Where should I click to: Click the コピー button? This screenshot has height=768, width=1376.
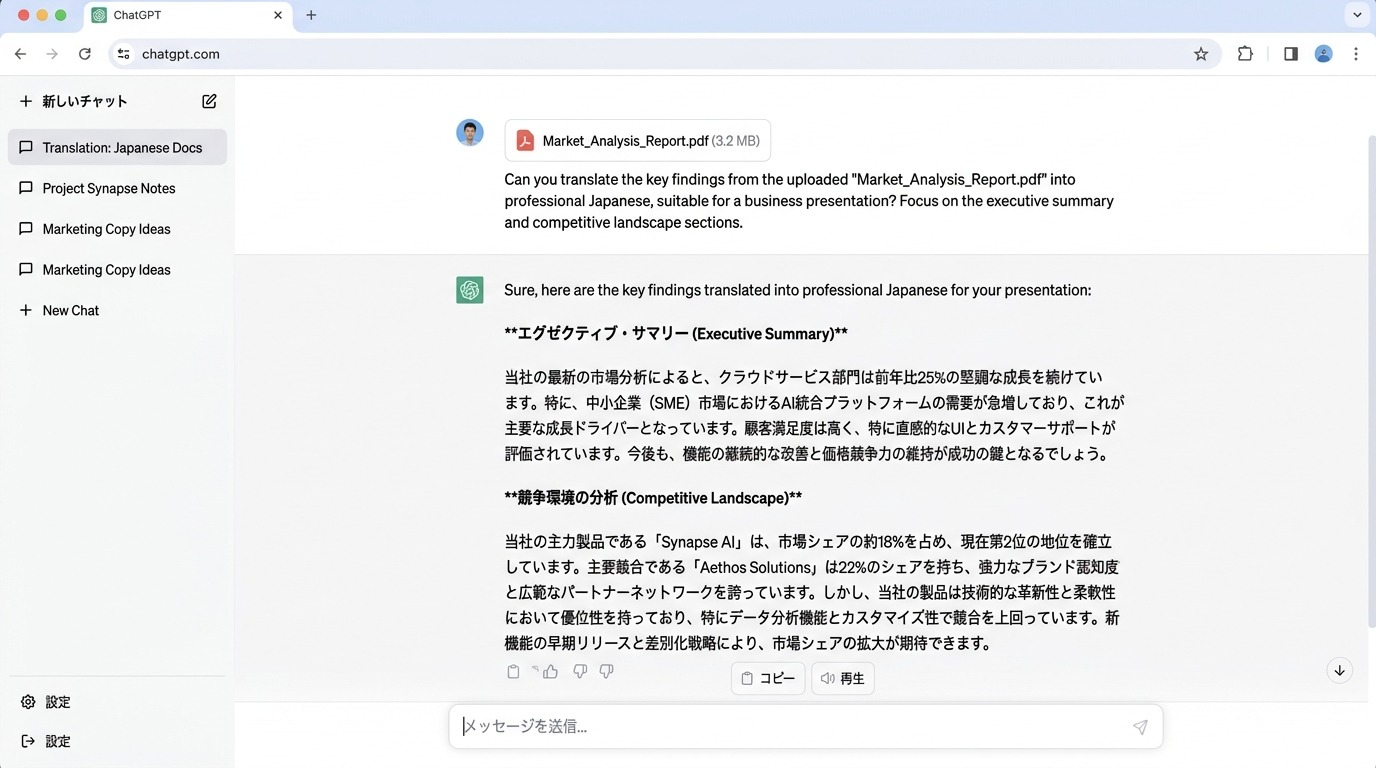click(768, 678)
